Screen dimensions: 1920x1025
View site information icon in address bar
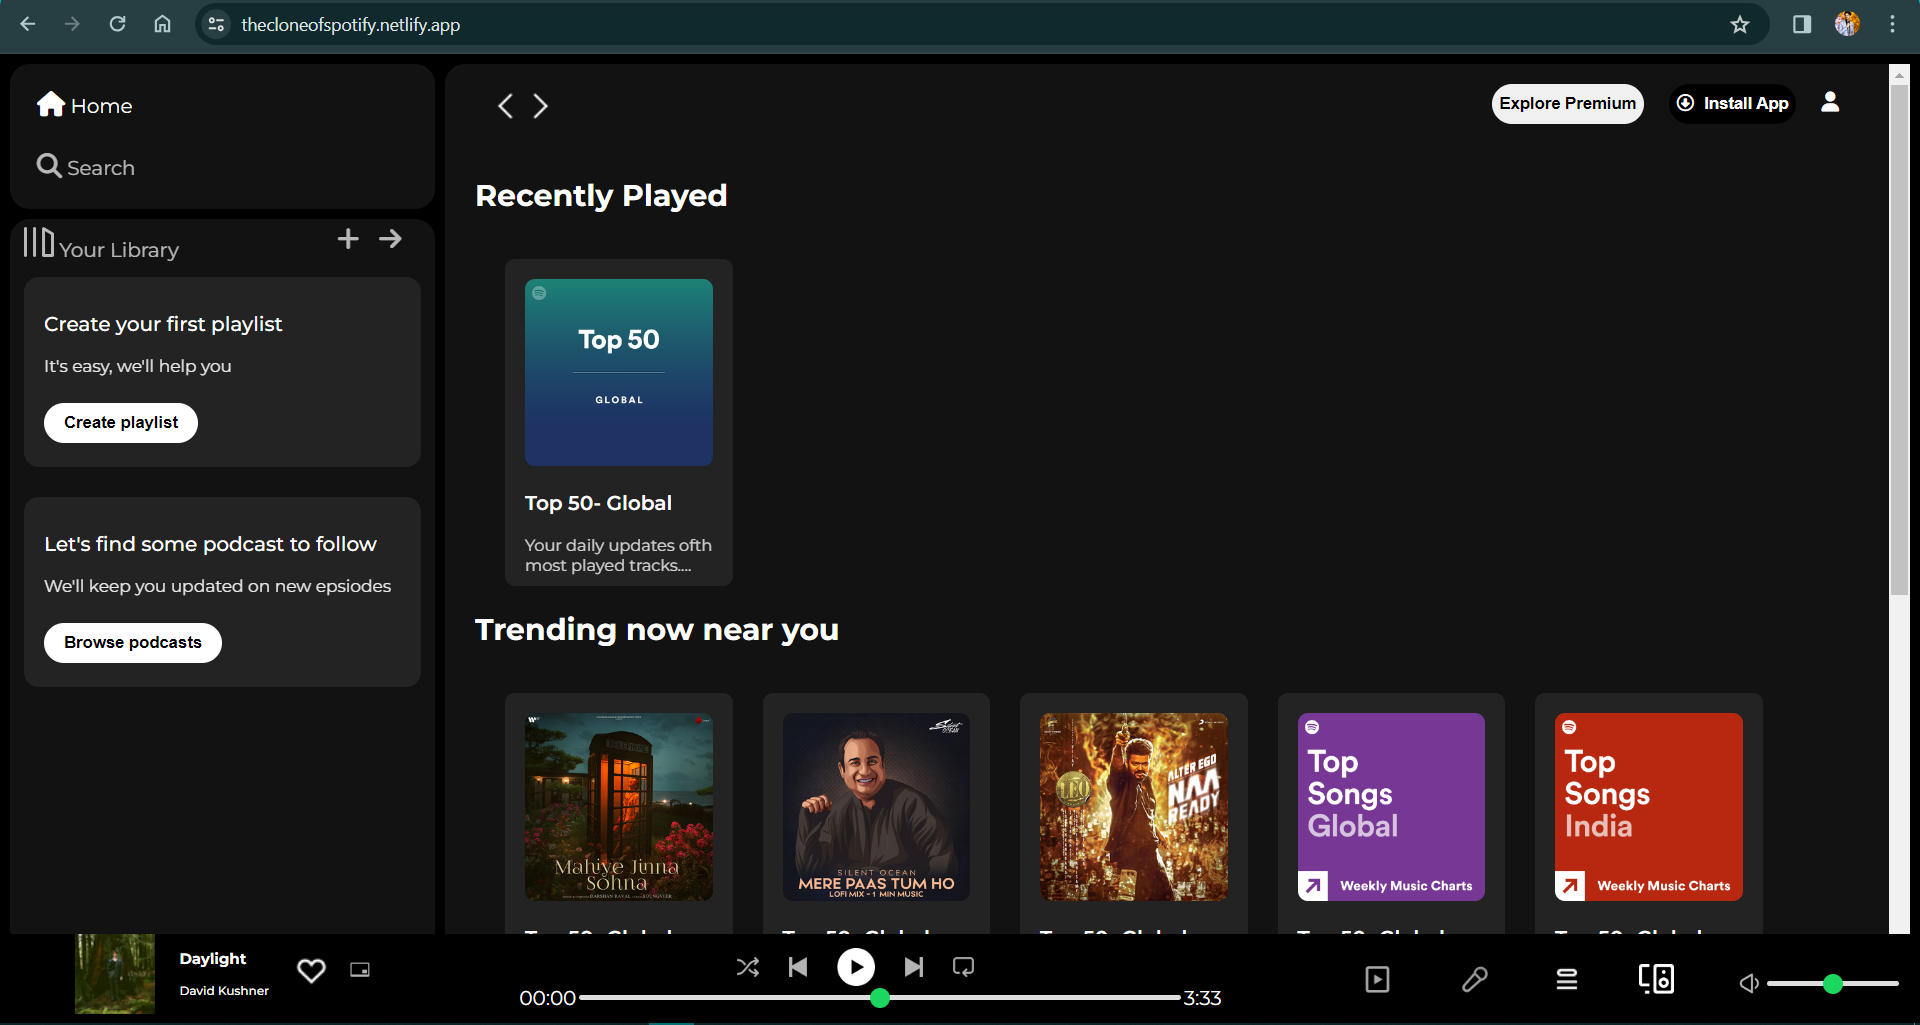(216, 25)
